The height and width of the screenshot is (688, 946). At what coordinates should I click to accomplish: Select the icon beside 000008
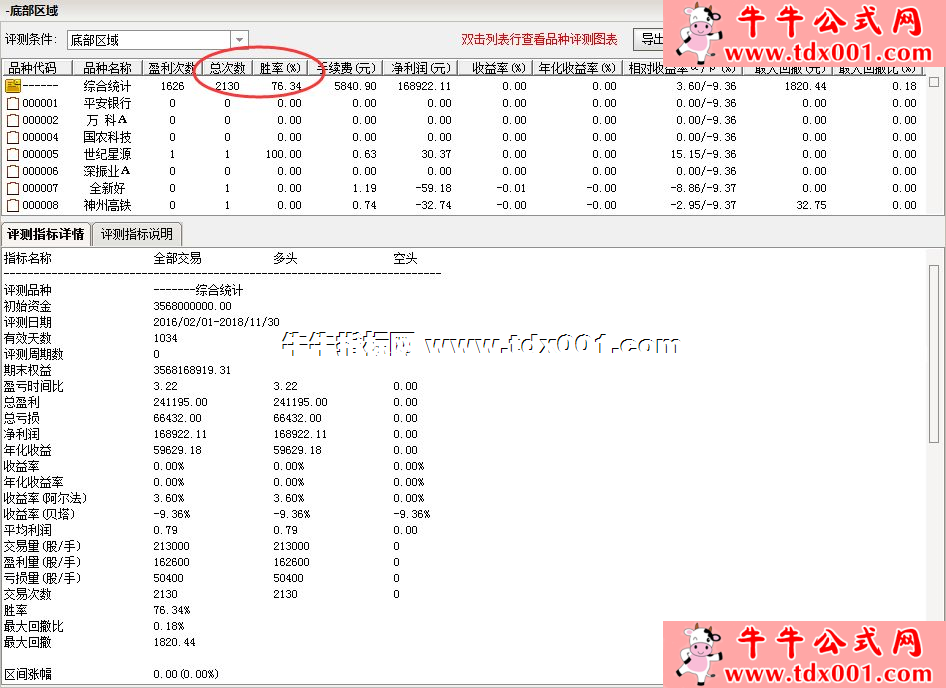(x=13, y=205)
